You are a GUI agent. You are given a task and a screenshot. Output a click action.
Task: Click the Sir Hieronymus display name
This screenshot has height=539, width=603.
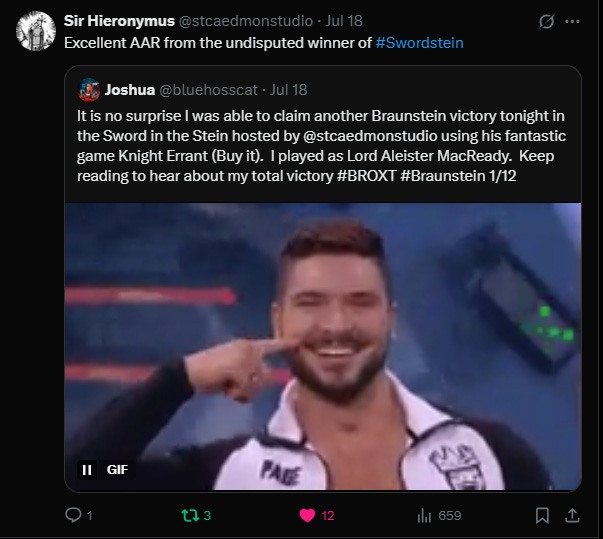tap(119, 21)
